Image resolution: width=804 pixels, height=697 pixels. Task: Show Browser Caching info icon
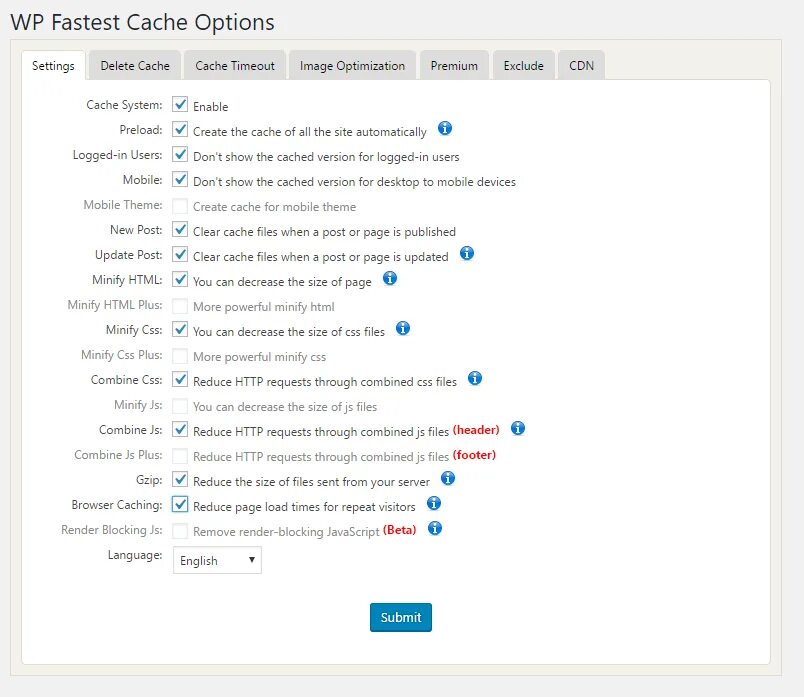[434, 504]
